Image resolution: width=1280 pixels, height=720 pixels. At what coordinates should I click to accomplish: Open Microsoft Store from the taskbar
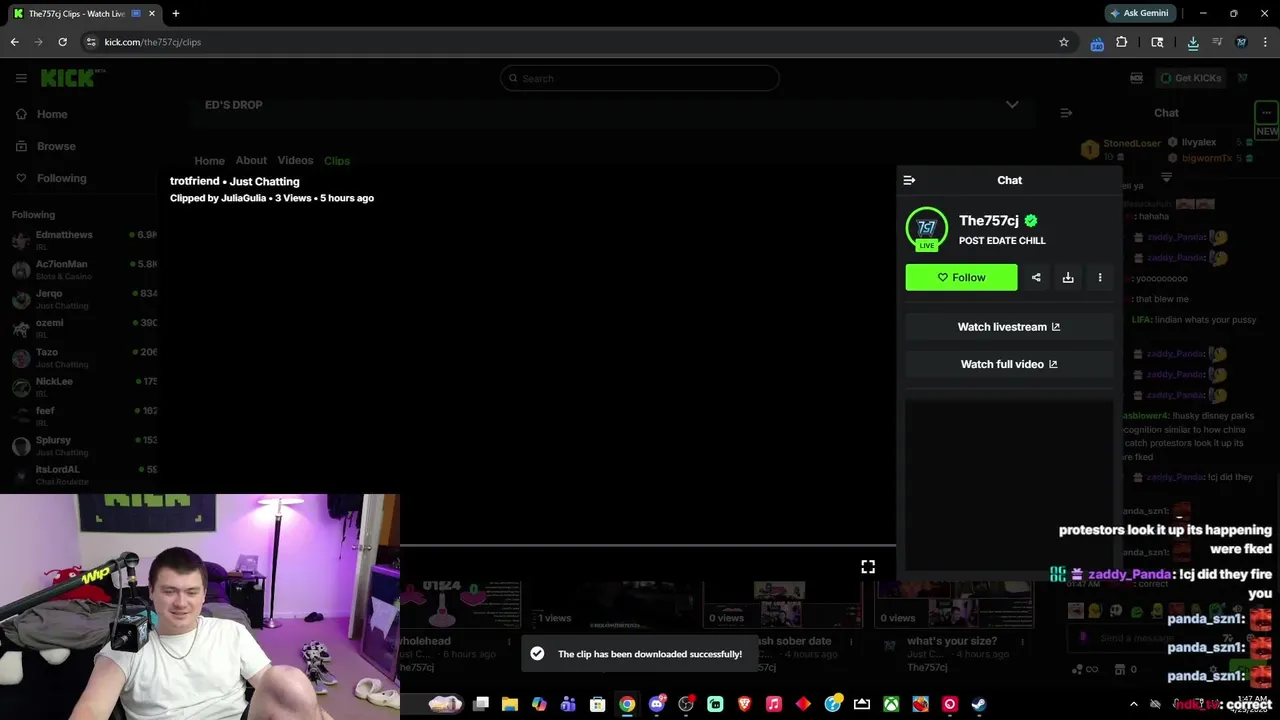598,704
